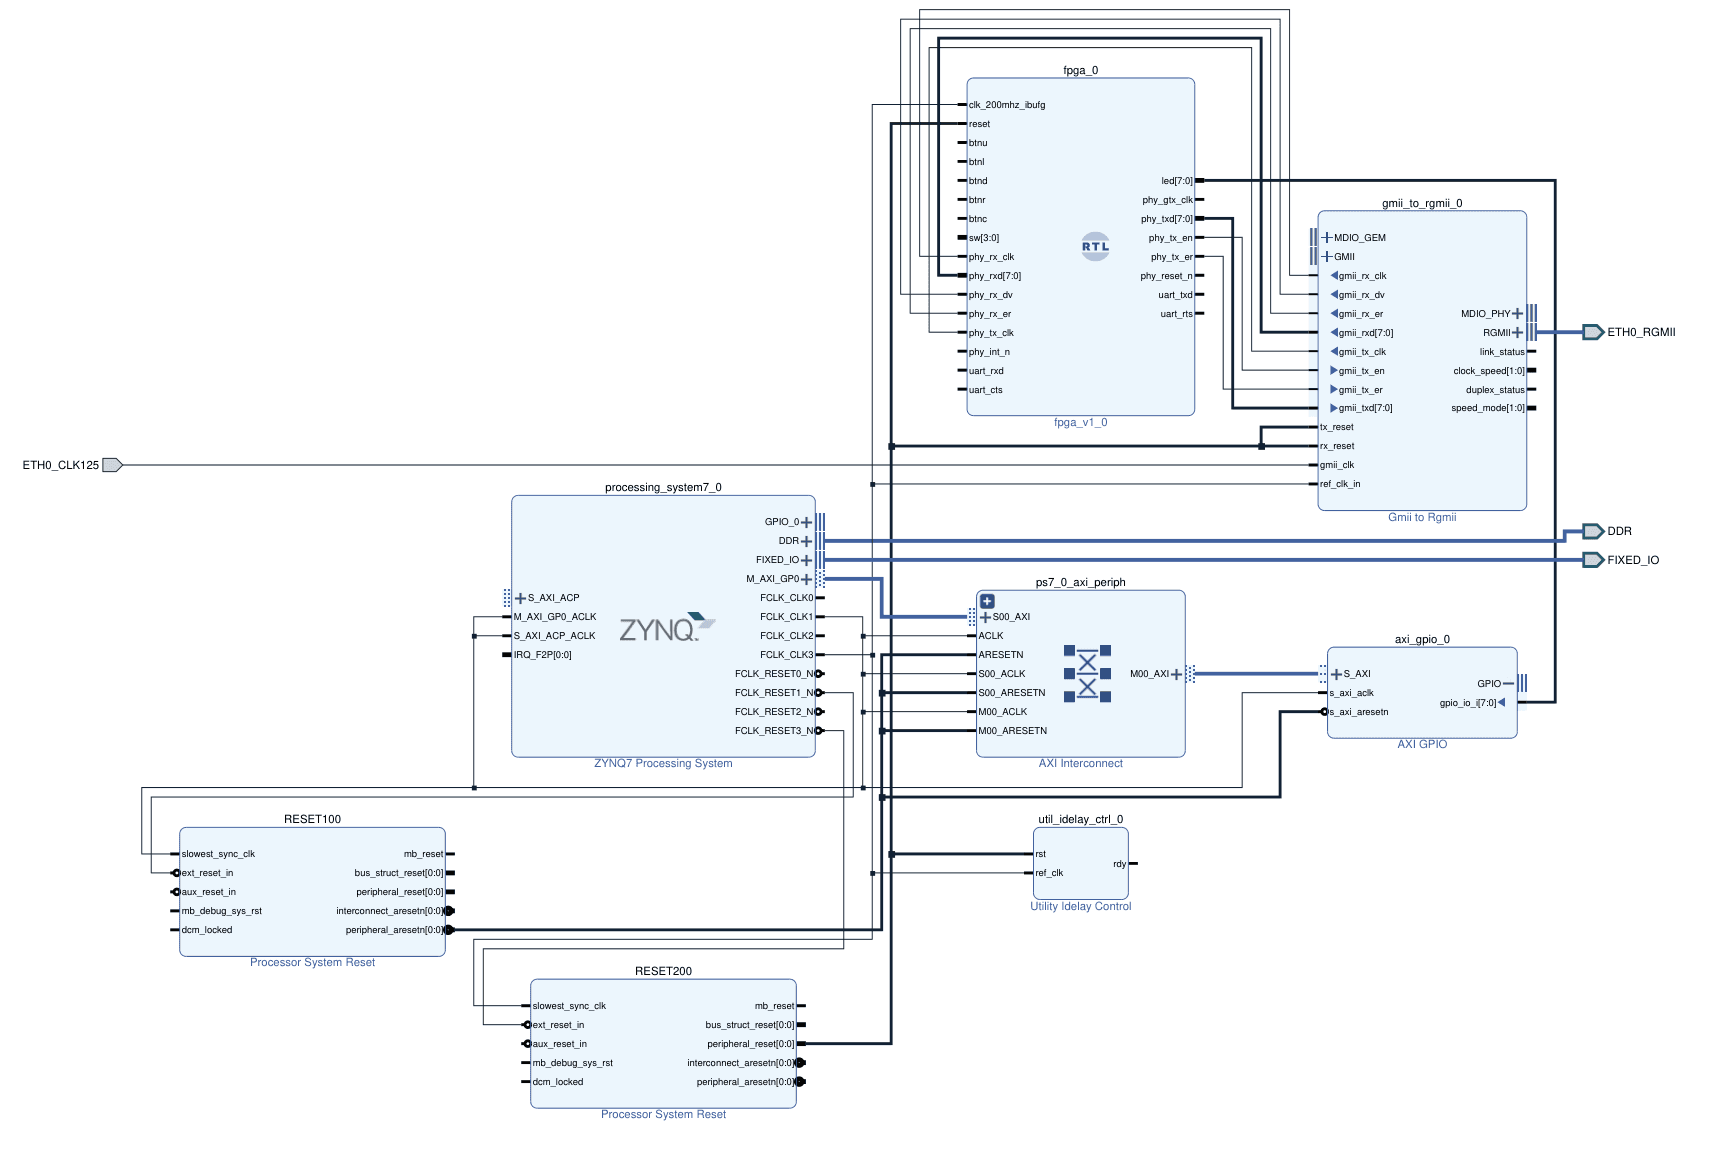This screenshot has width=1716, height=1158.
Task: Select the FCLK_CLK1 pin on Zynq block
Action: tap(786, 617)
